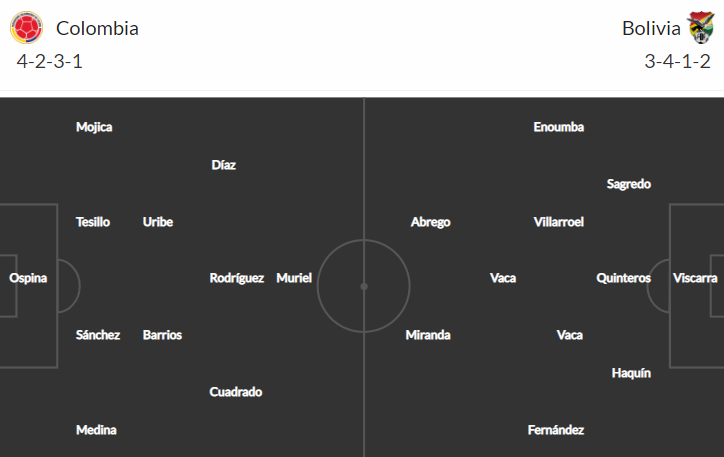Select goalkeeper Viscarra on the pitch
This screenshot has width=724, height=457.
[695, 278]
